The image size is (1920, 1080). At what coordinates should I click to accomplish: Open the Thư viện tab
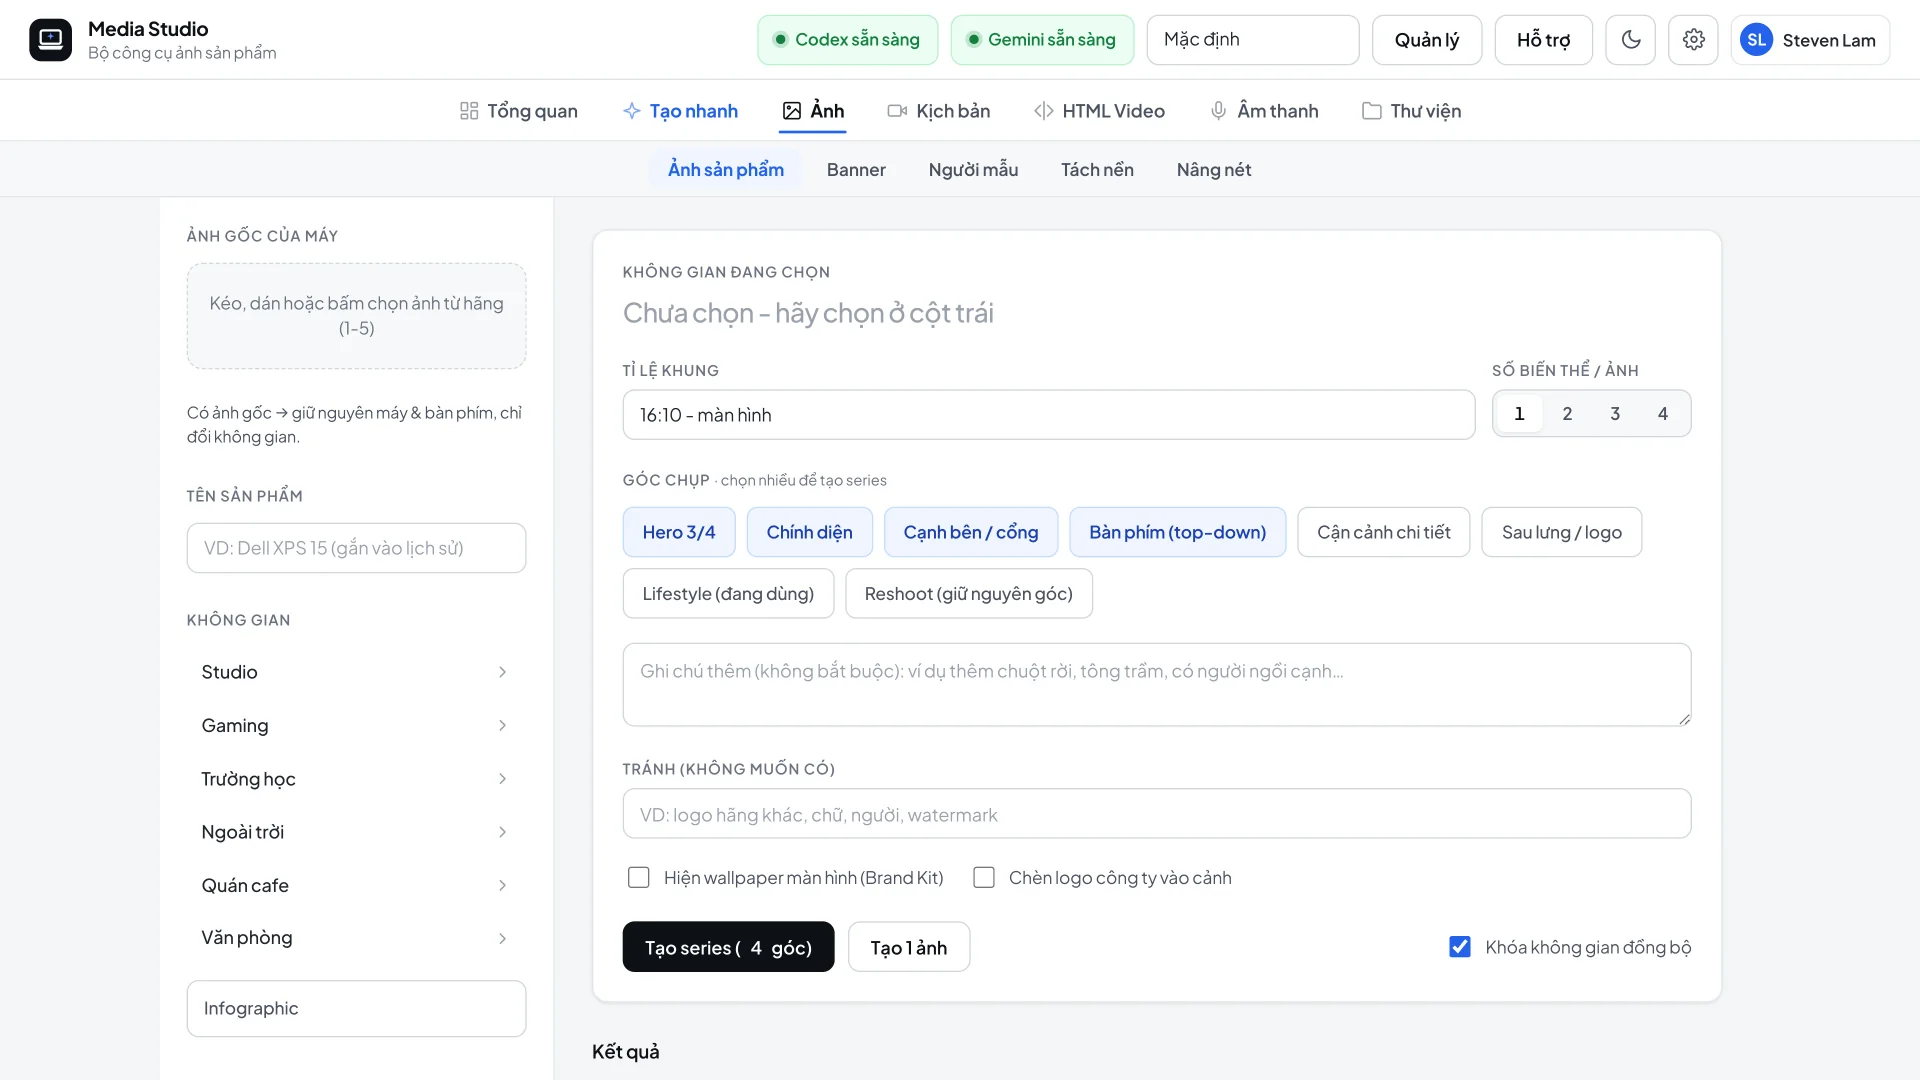[1411, 111]
